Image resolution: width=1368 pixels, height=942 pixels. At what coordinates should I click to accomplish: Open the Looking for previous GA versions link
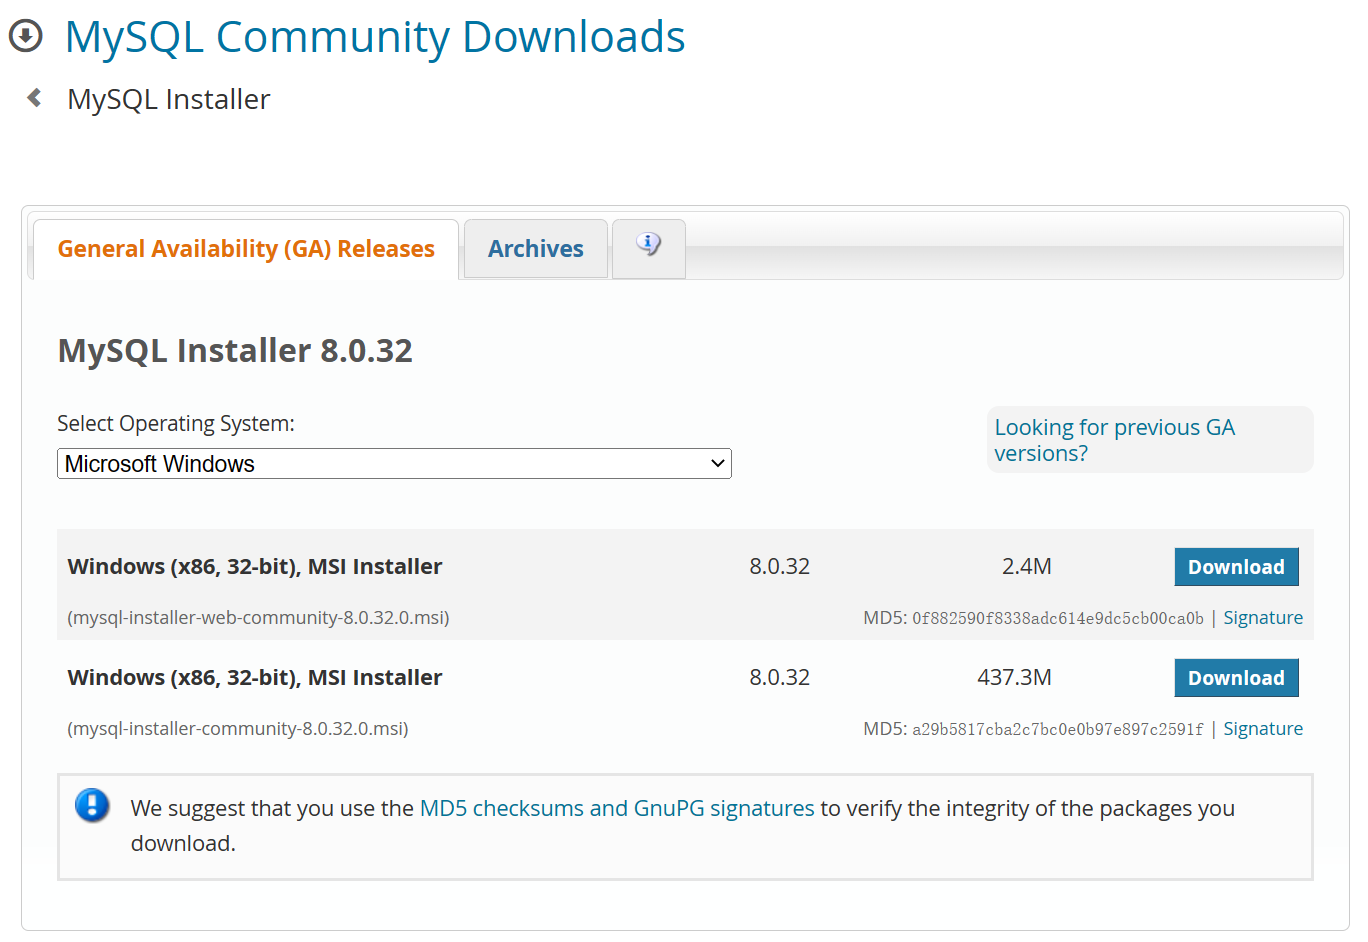coord(1114,440)
